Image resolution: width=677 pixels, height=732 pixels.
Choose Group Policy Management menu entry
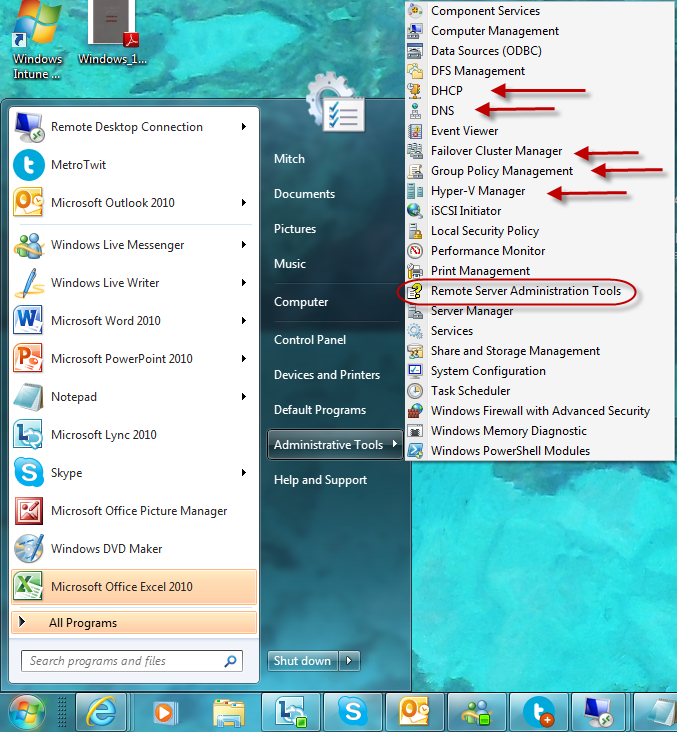(x=501, y=171)
